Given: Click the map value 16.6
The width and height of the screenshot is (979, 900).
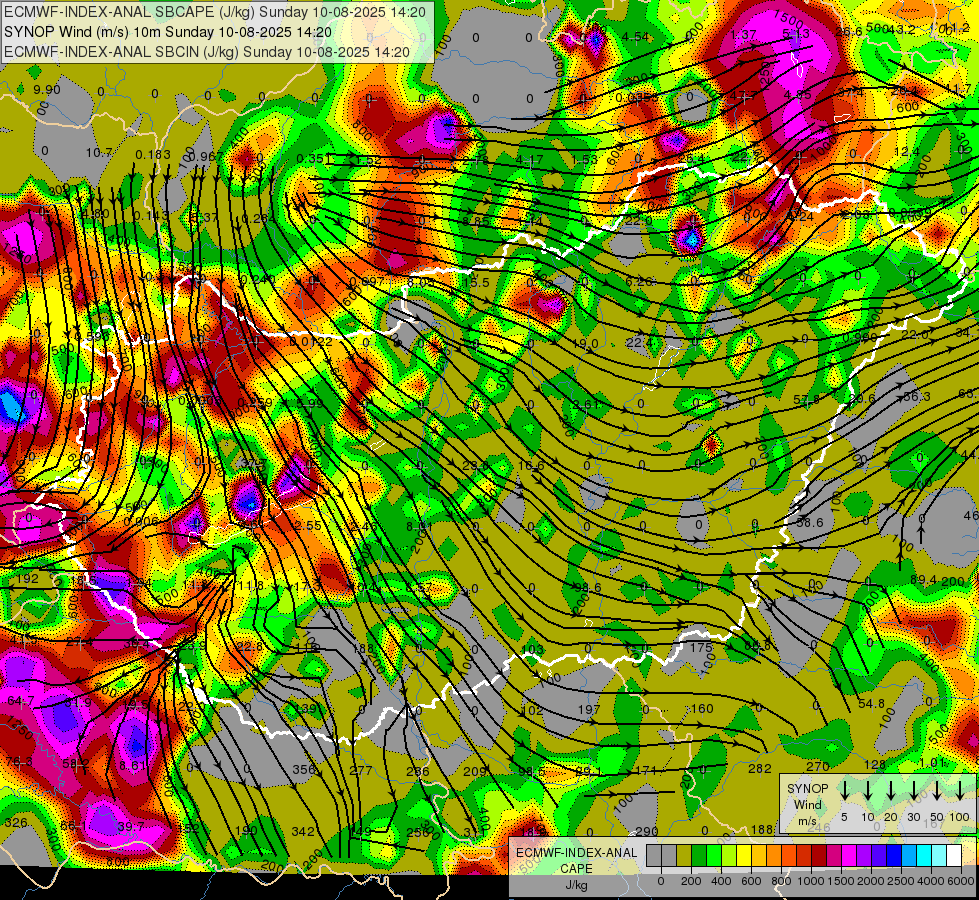Looking at the screenshot, I should [531, 466].
